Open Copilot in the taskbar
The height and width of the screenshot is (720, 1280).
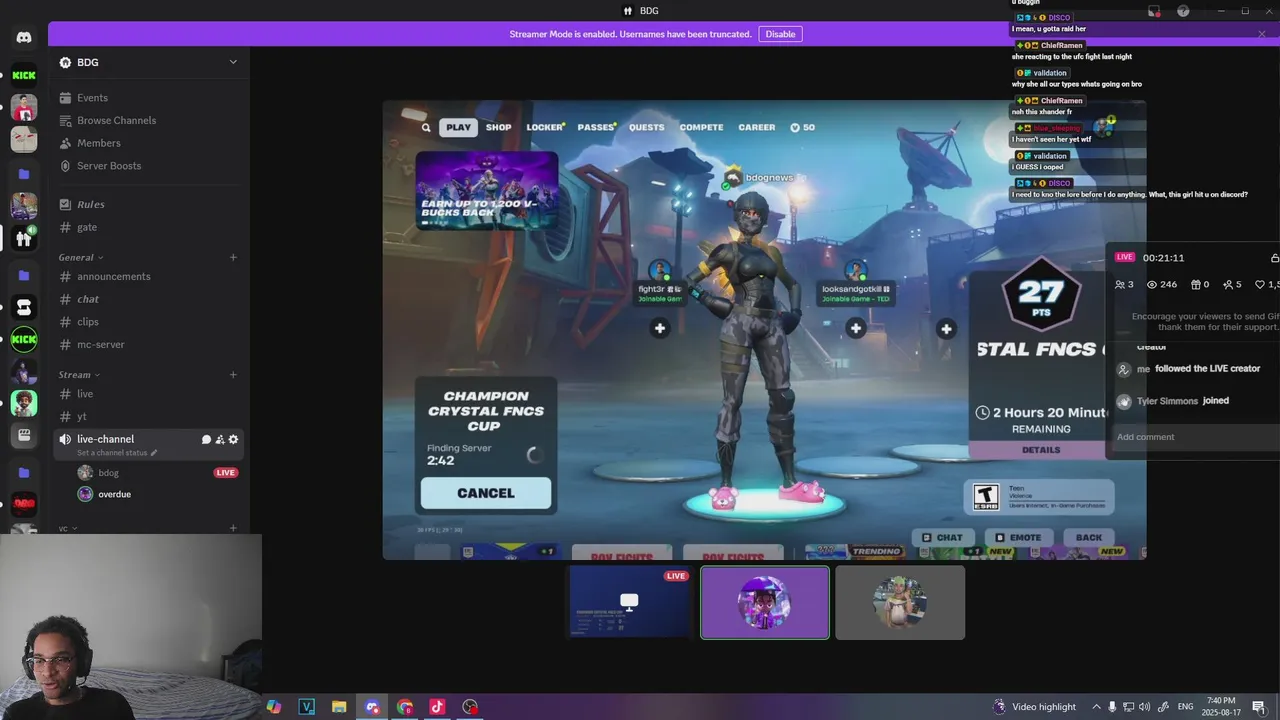(274, 707)
